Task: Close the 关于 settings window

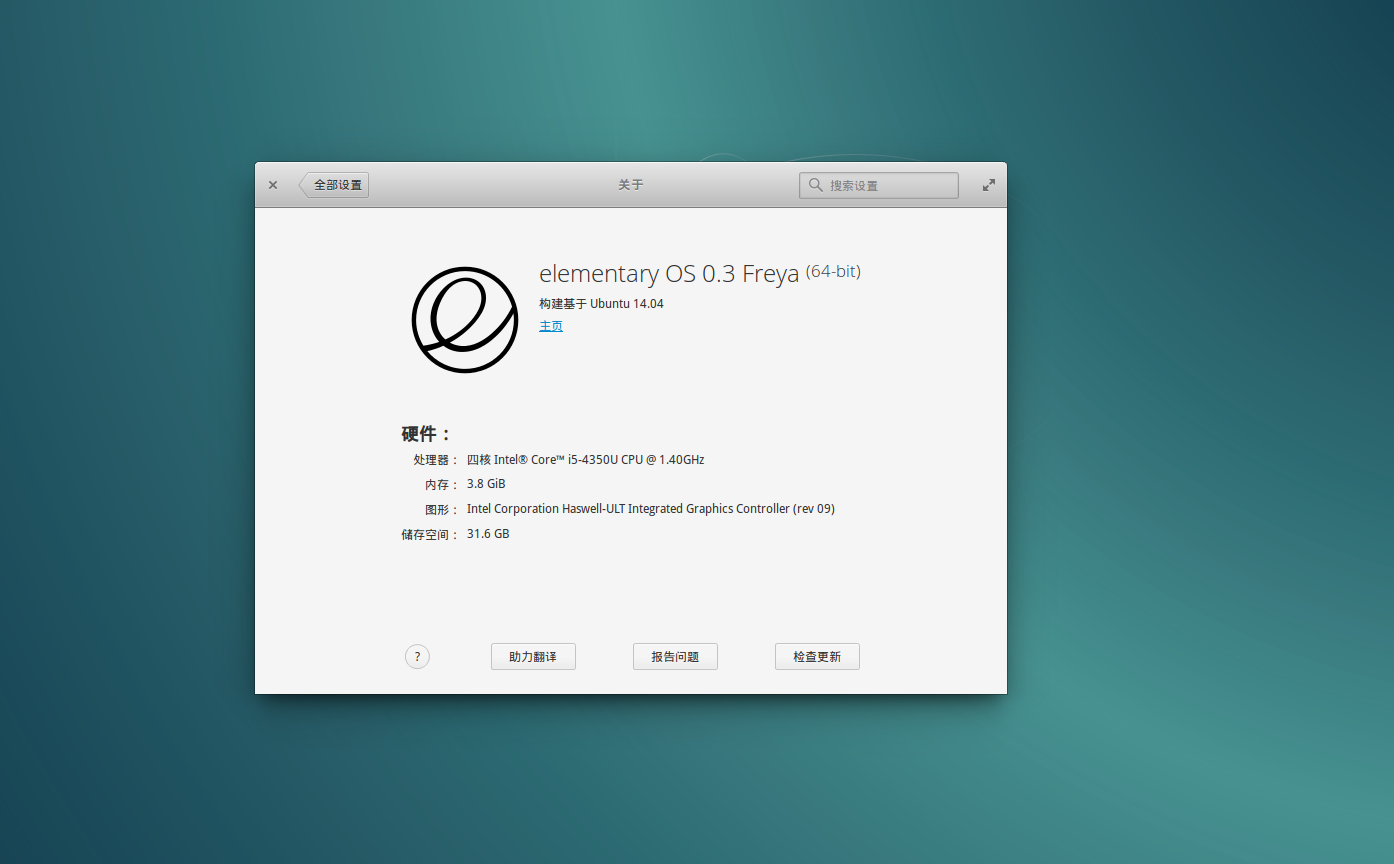Action: coord(273,185)
